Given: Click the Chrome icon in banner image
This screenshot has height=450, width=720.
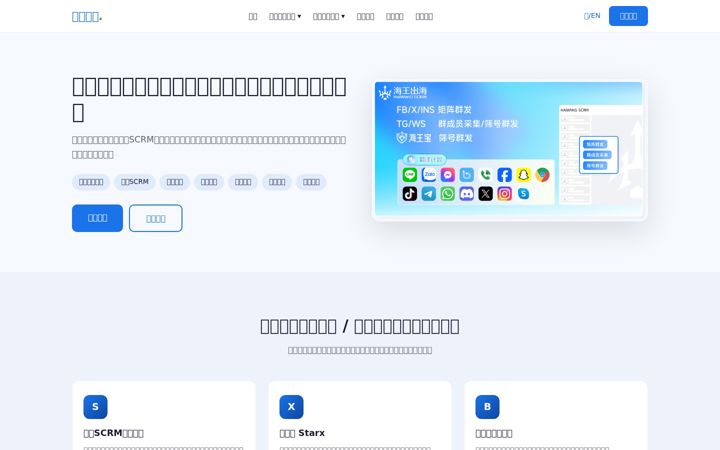Looking at the screenshot, I should [x=542, y=175].
